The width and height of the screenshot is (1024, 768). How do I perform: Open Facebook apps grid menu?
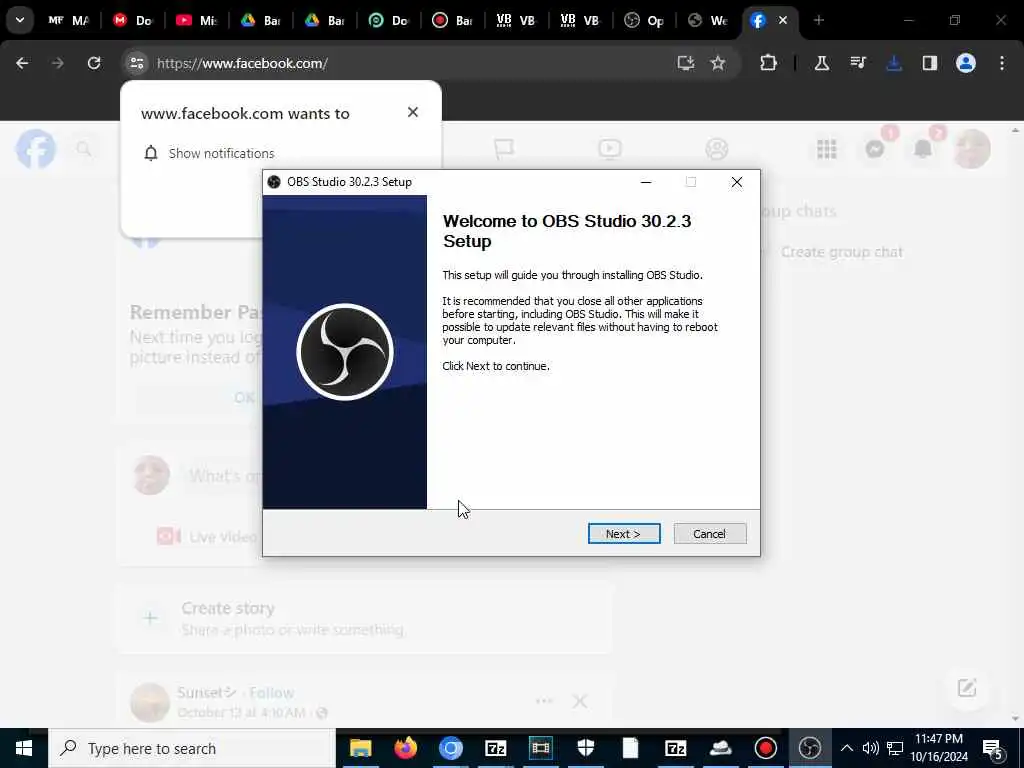click(827, 149)
